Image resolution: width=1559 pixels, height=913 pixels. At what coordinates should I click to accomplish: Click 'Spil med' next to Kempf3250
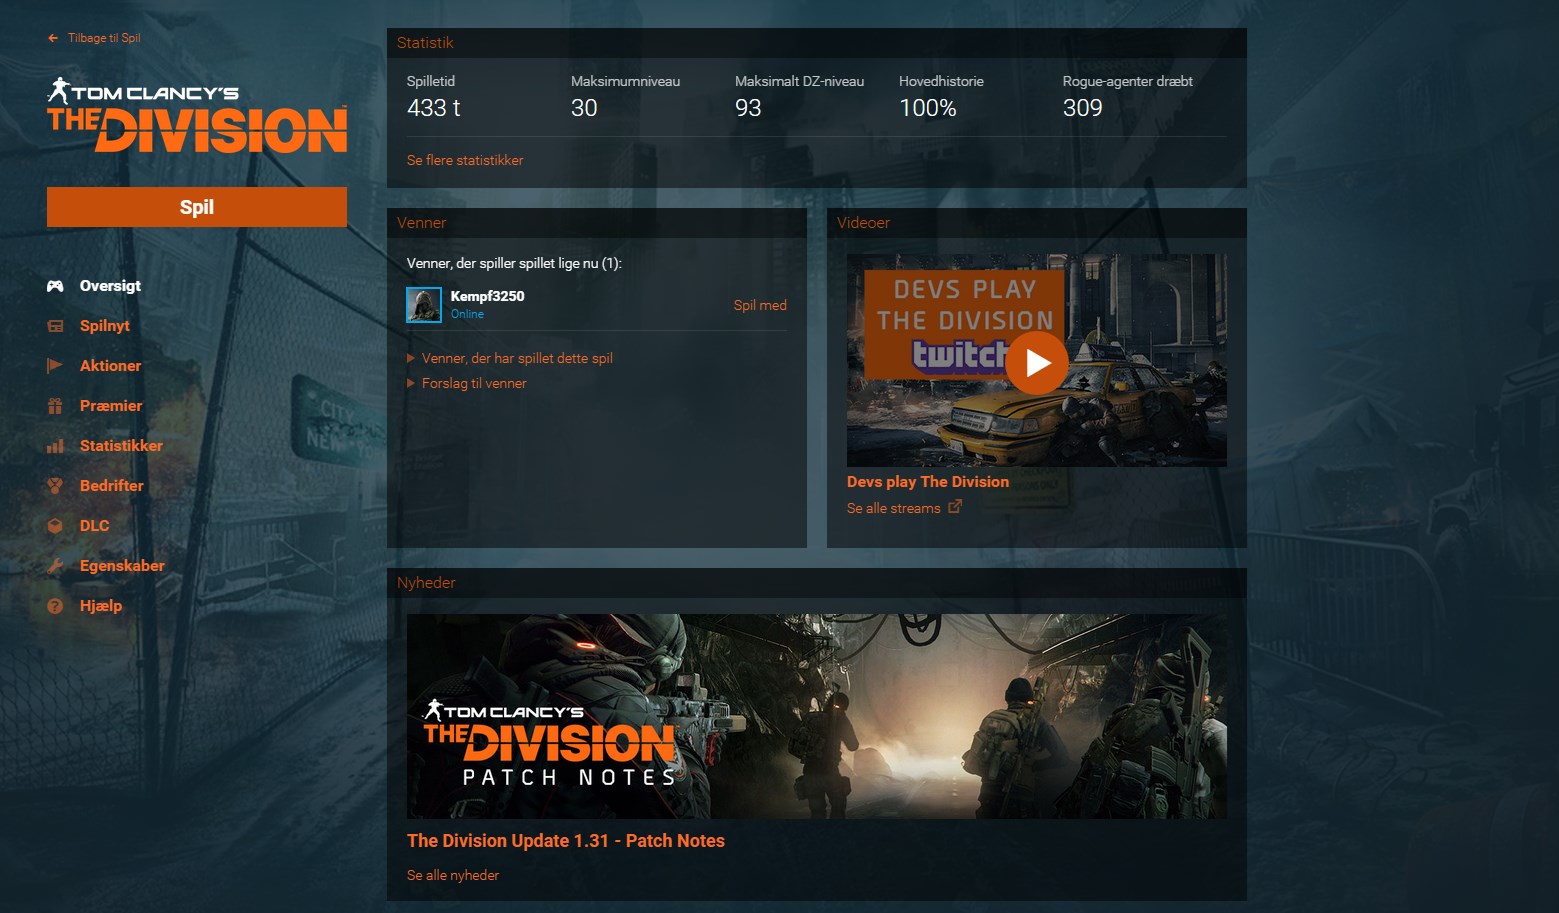pos(760,305)
